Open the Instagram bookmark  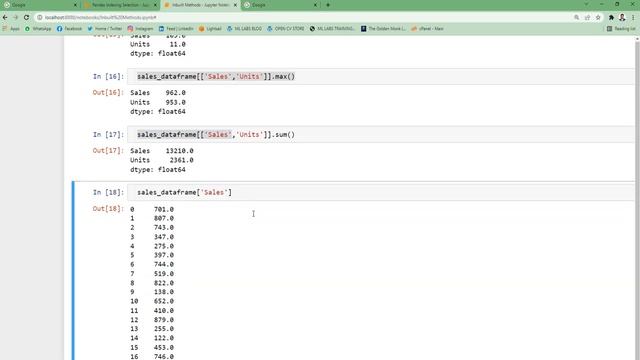[x=140, y=29]
